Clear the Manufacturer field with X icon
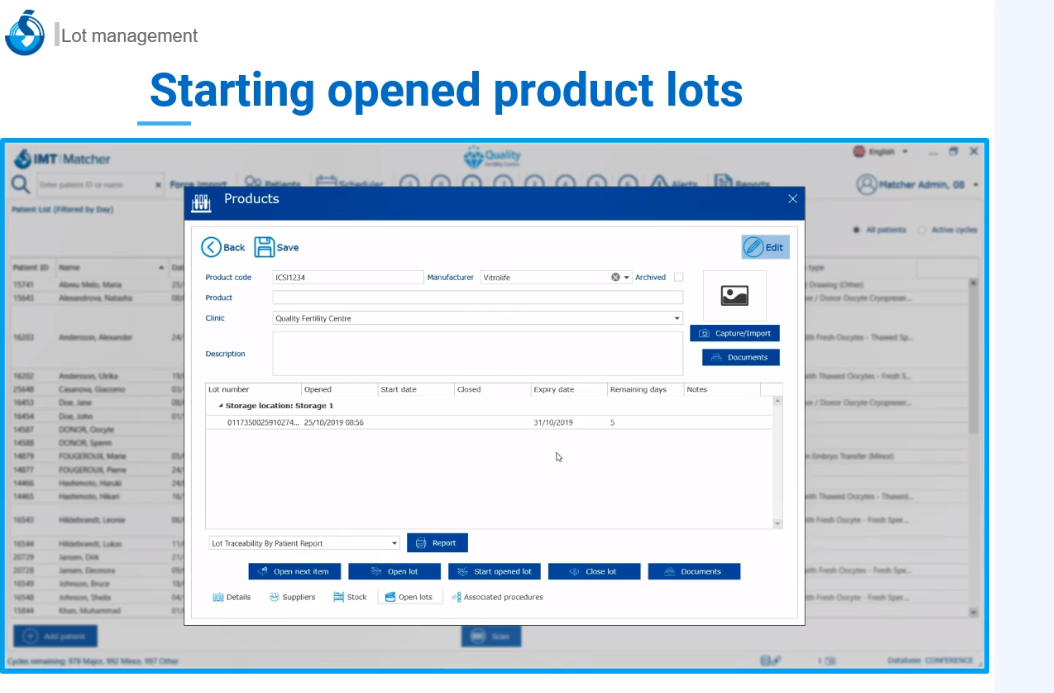This screenshot has height=693, width=1054. pyautogui.click(x=616, y=278)
